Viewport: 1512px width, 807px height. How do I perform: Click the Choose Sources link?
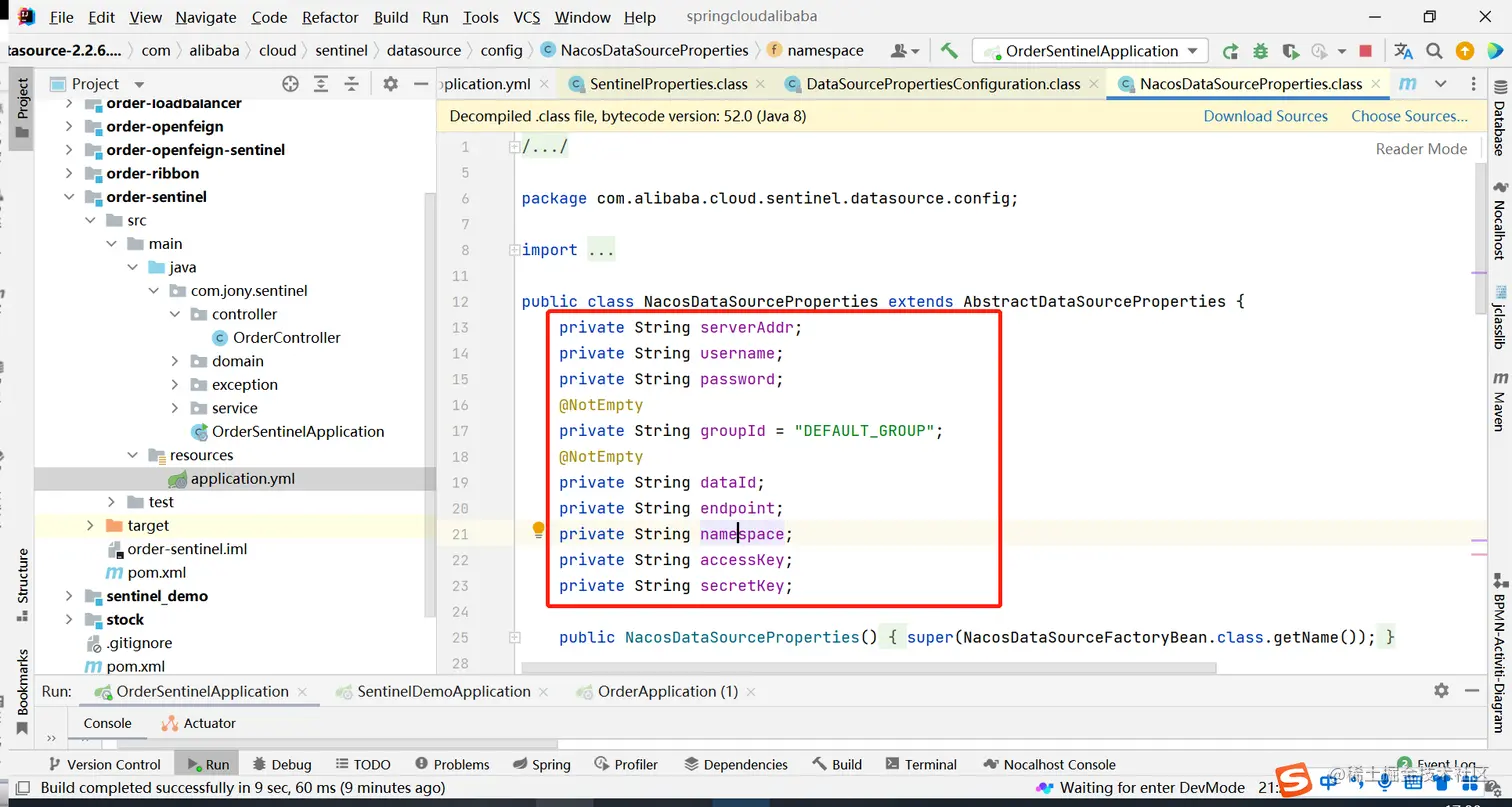(1409, 116)
